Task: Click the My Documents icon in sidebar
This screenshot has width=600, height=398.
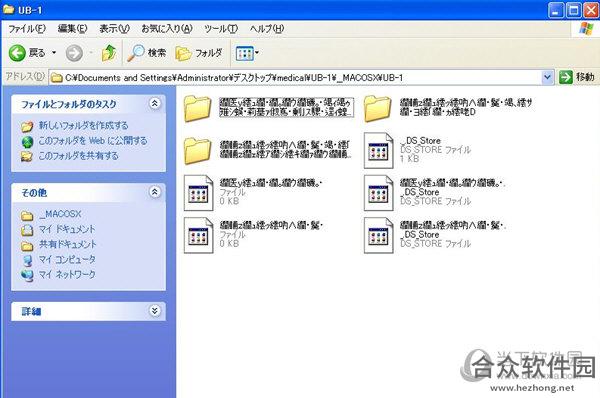Action: [x=27, y=230]
